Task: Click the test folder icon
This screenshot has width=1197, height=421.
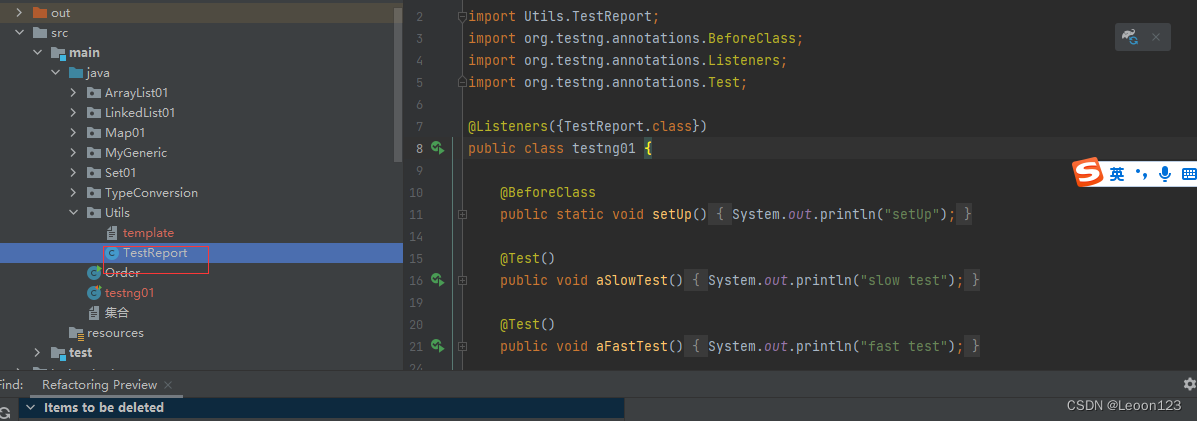Action: coord(58,352)
